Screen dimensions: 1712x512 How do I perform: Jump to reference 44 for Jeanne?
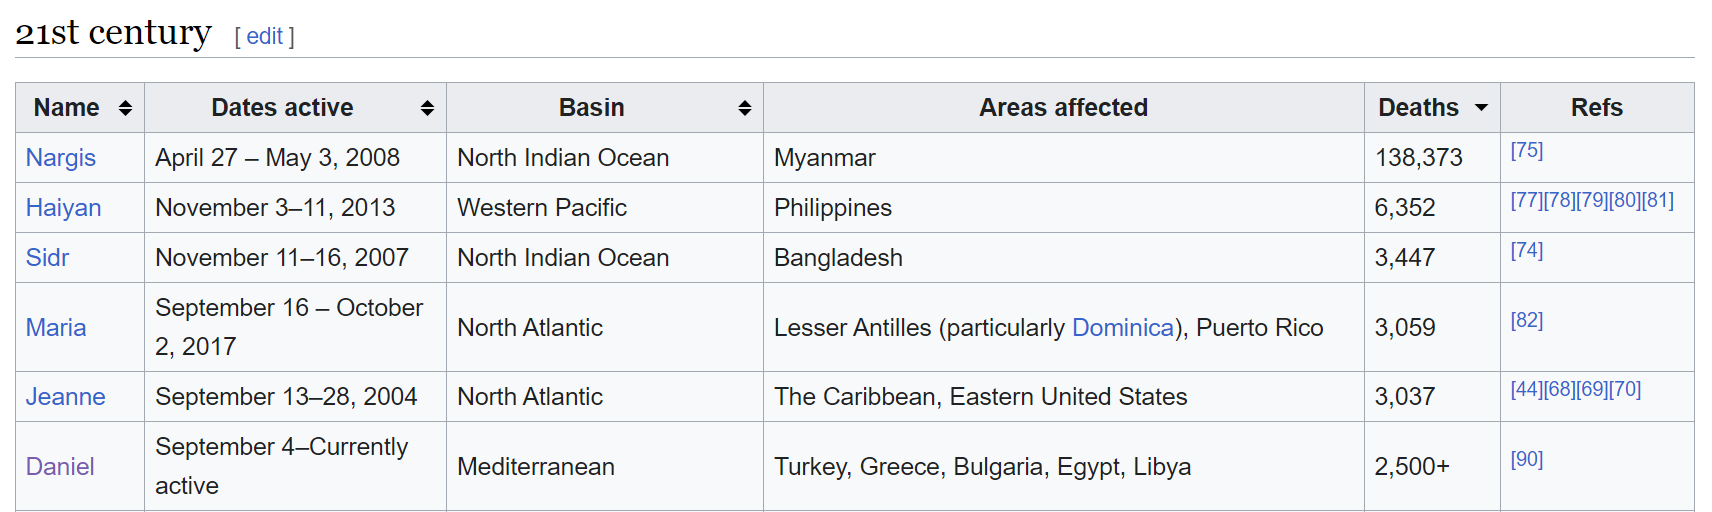(x=1526, y=390)
